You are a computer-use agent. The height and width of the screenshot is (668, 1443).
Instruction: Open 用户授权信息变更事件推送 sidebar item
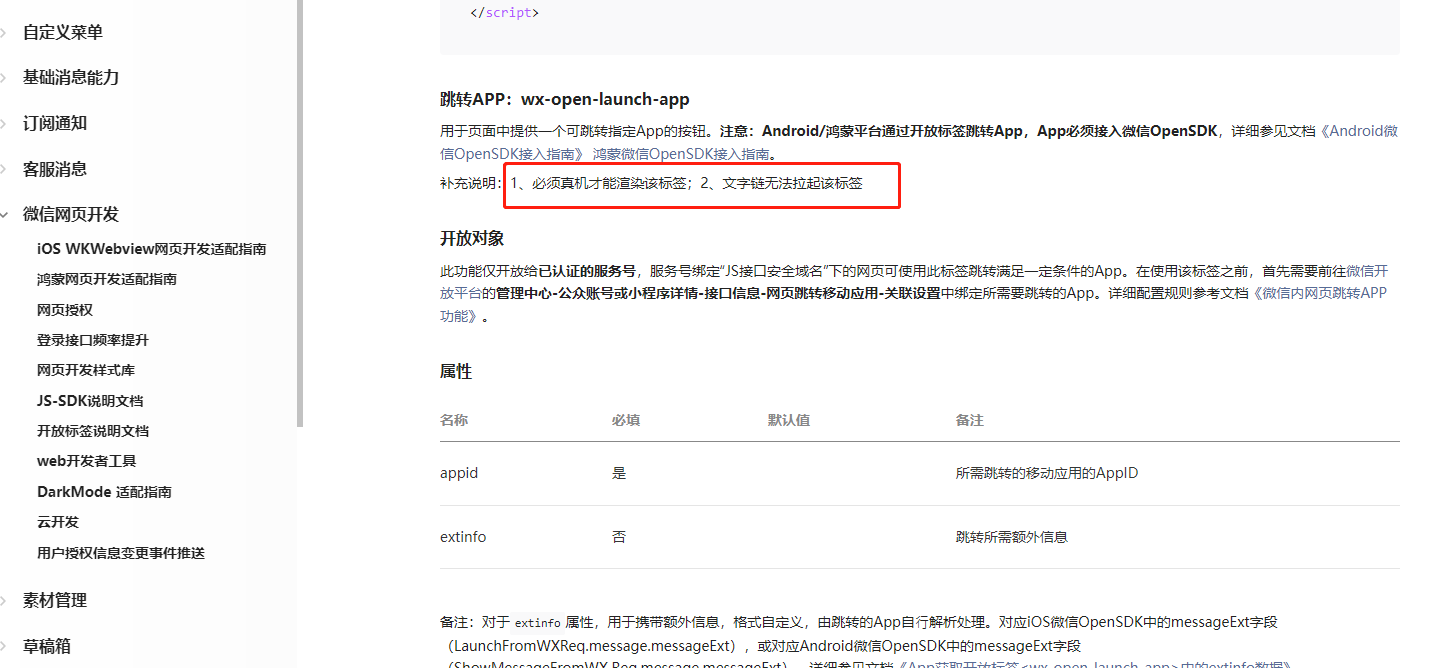click(121, 553)
